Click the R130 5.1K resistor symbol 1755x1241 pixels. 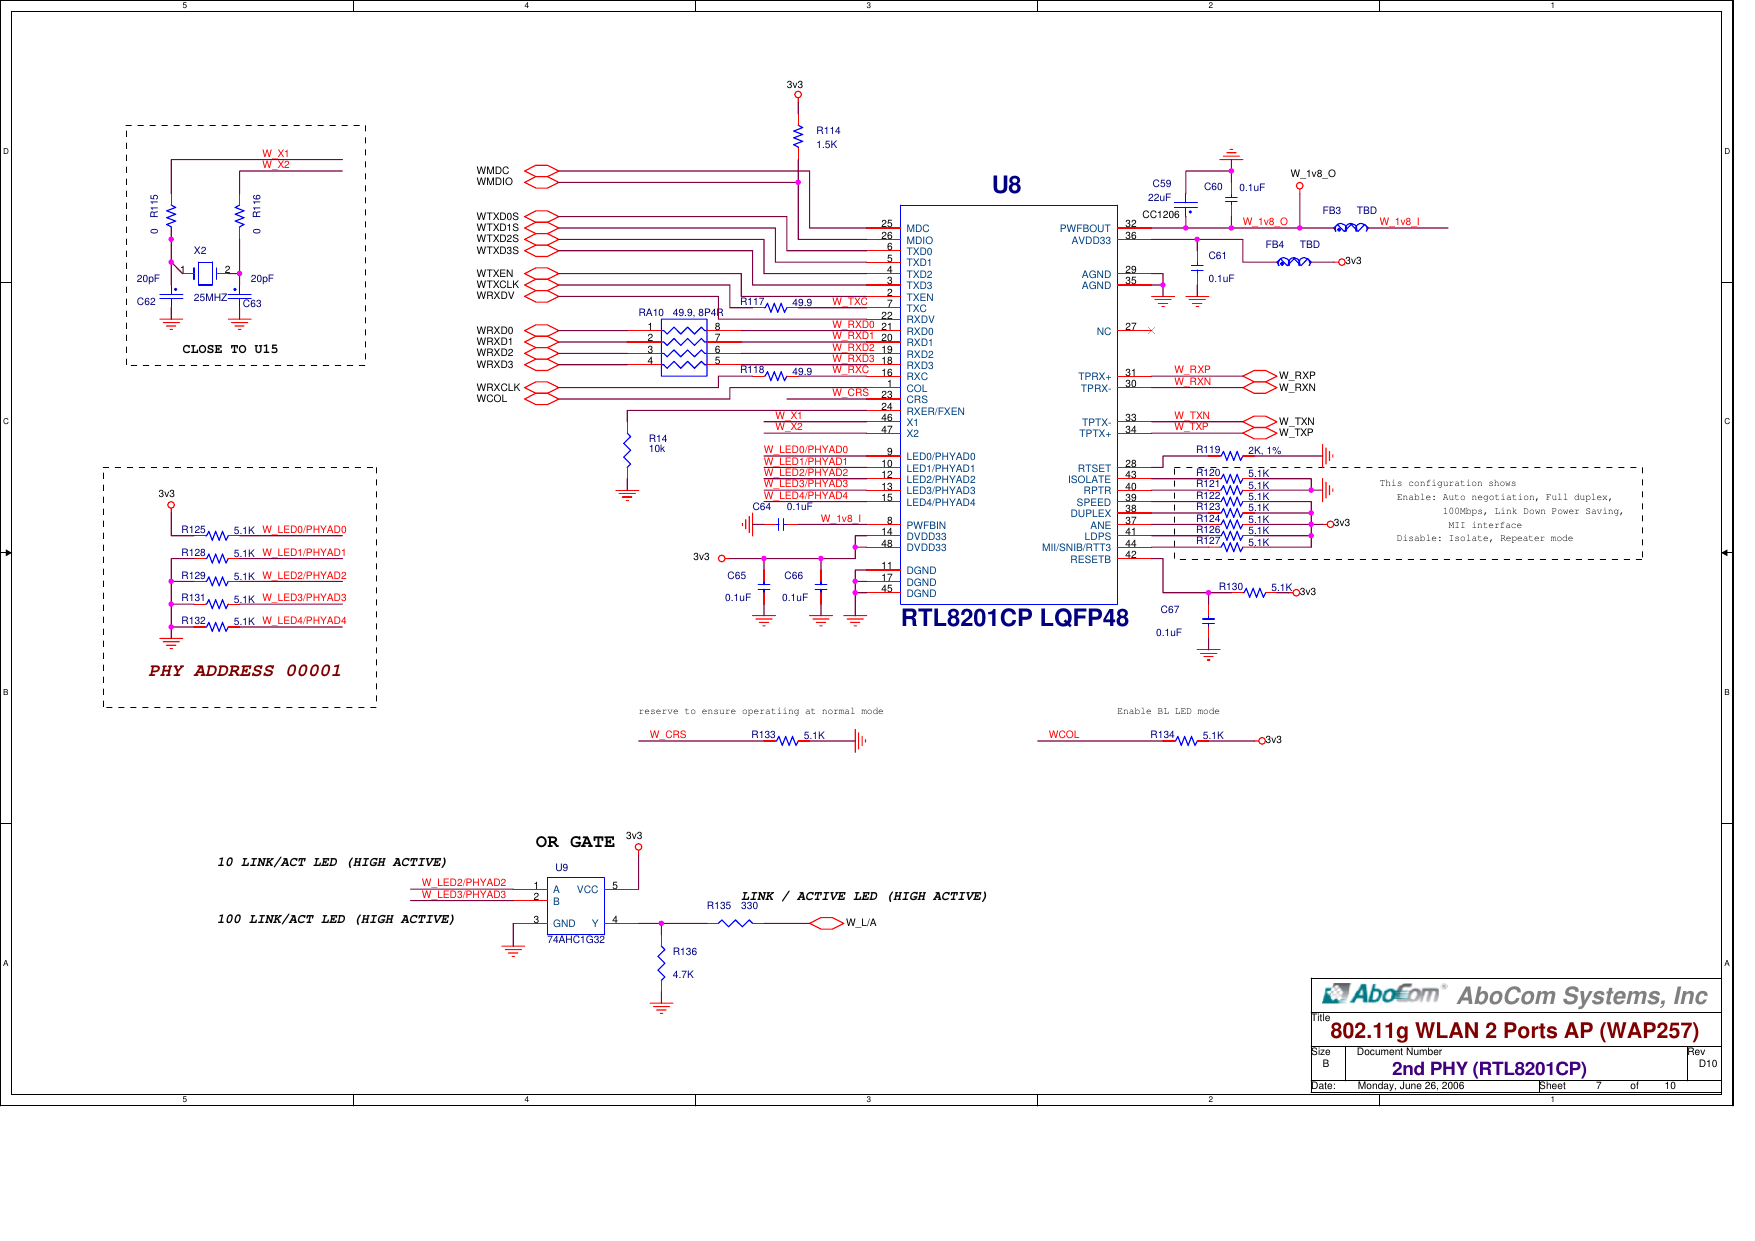1255,593
